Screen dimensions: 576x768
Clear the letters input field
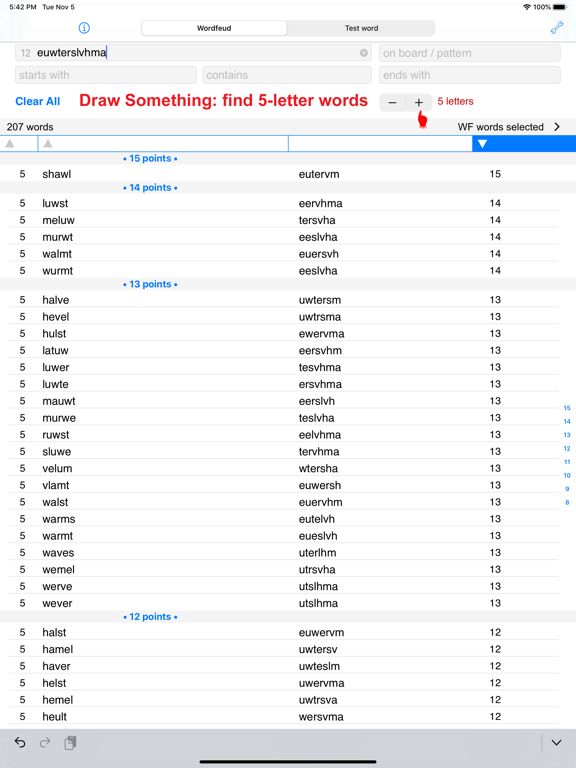coord(363,53)
